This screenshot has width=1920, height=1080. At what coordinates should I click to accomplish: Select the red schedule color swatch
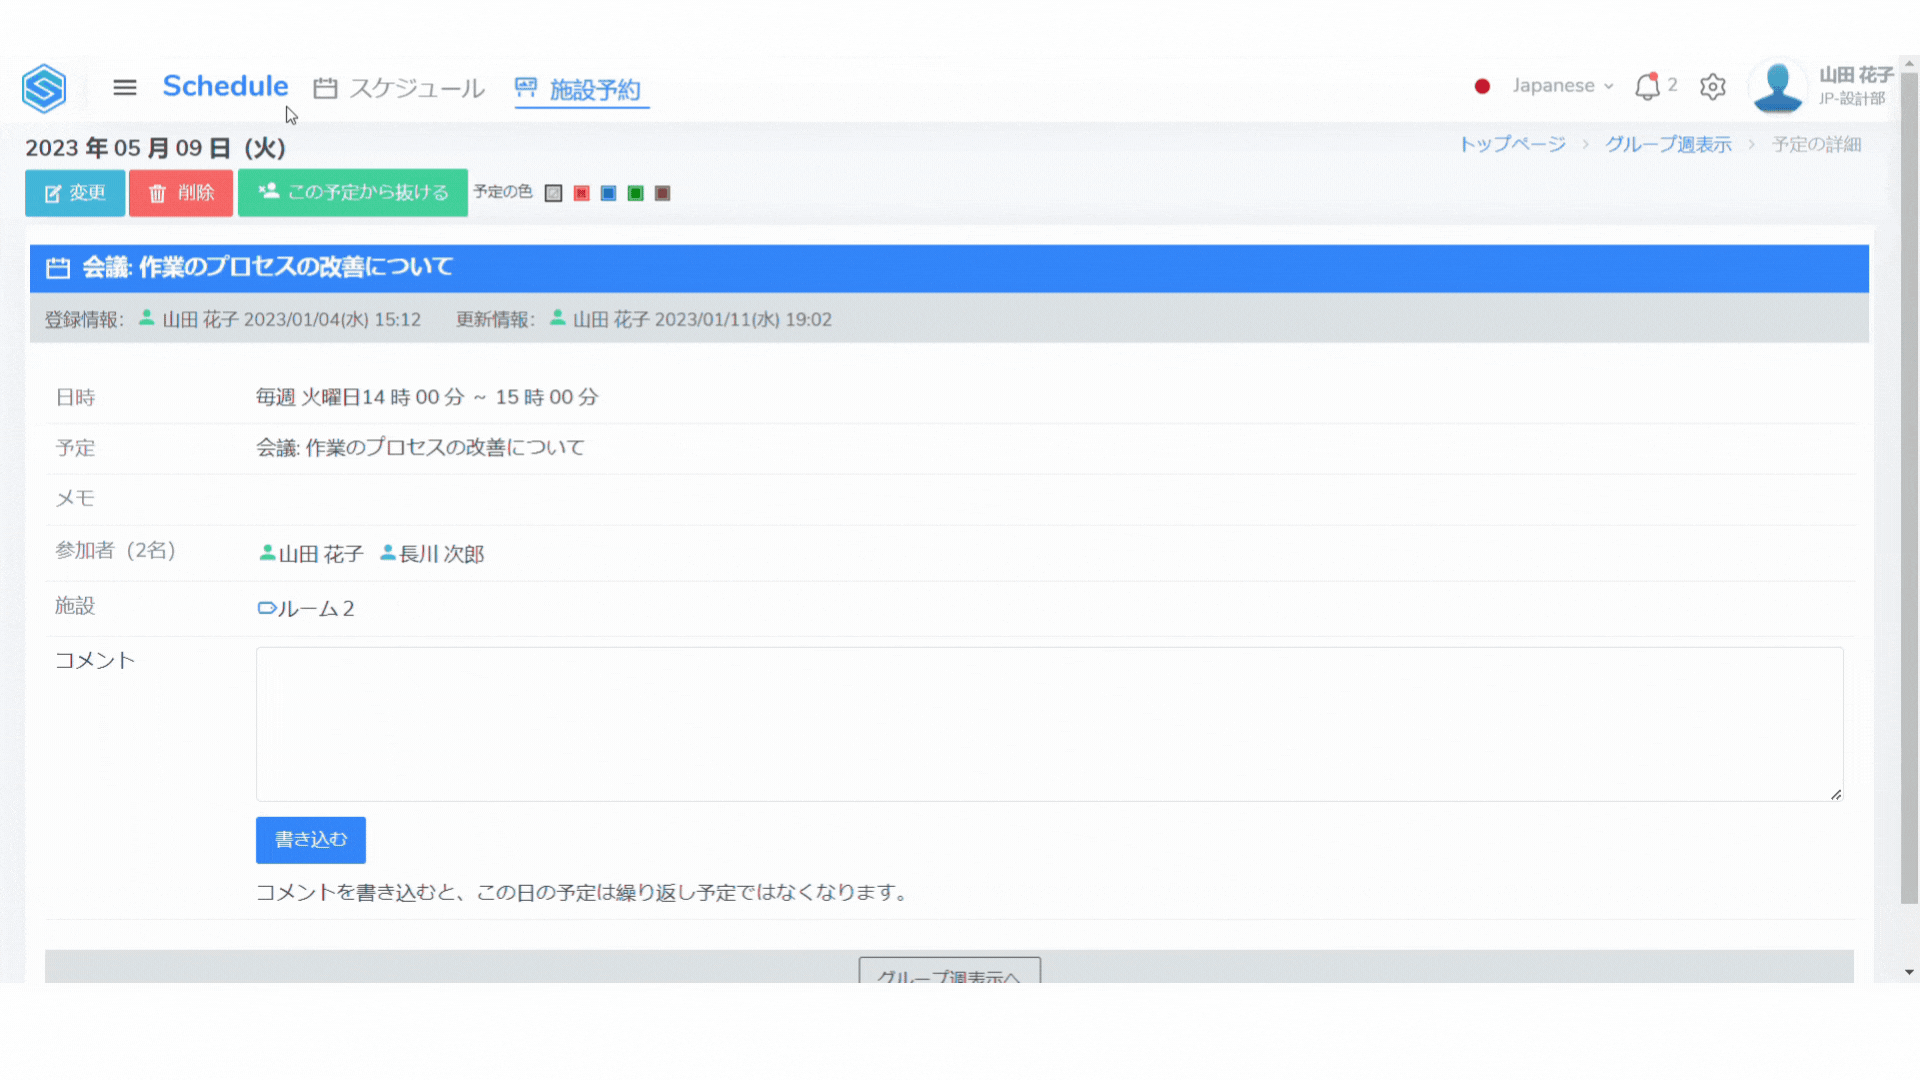click(582, 193)
